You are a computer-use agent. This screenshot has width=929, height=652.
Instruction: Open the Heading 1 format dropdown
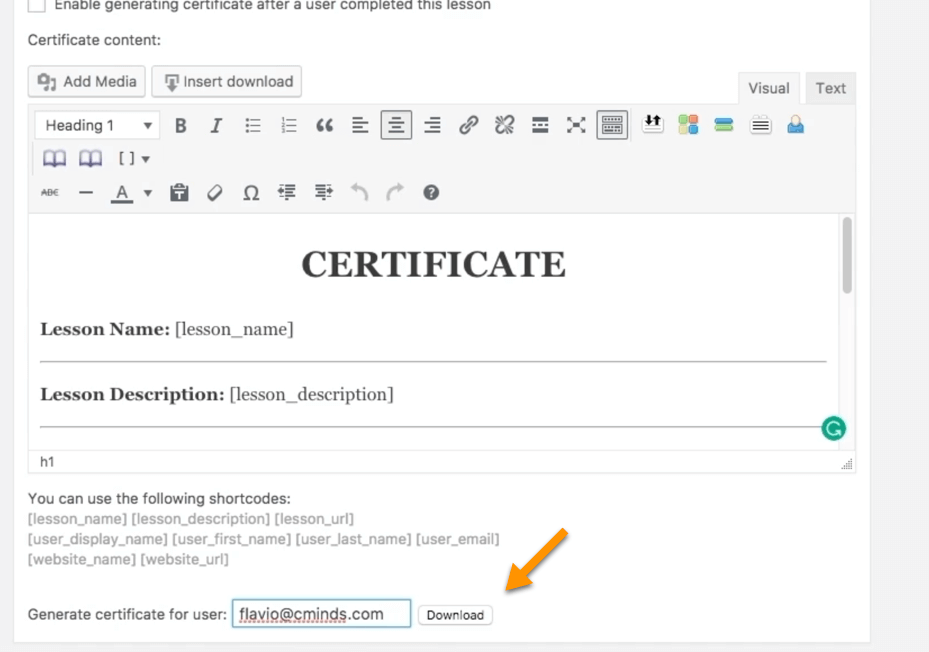click(x=97, y=125)
